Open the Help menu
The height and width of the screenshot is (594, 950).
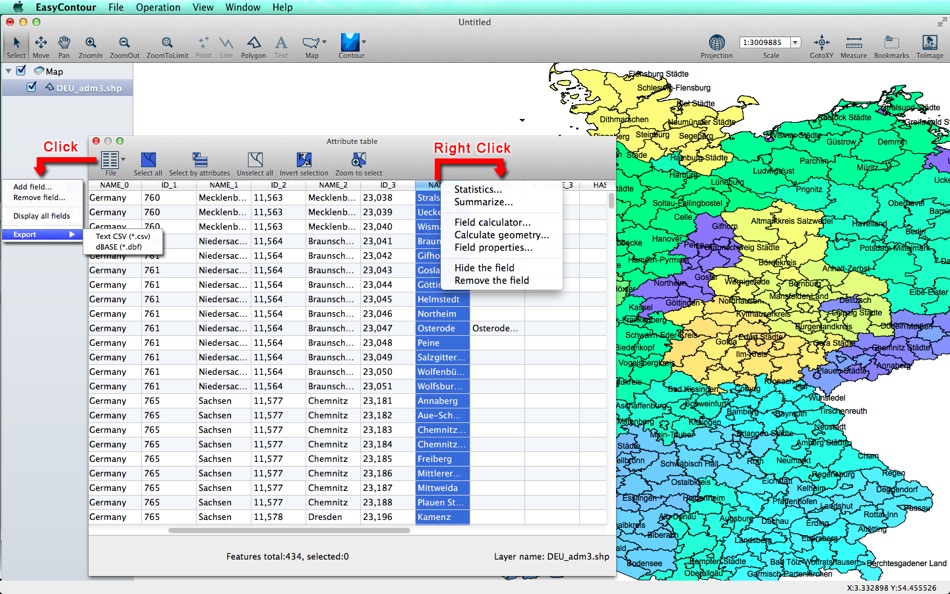[x=282, y=7]
